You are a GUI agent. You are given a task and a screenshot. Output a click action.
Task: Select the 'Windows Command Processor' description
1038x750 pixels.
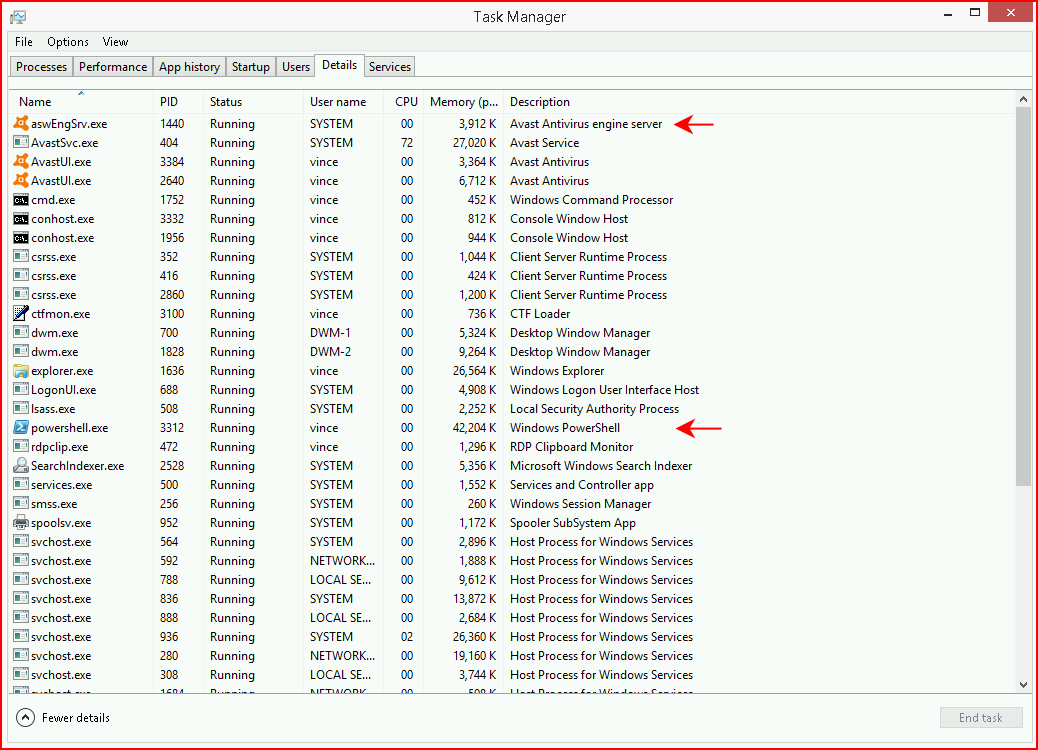coord(591,200)
